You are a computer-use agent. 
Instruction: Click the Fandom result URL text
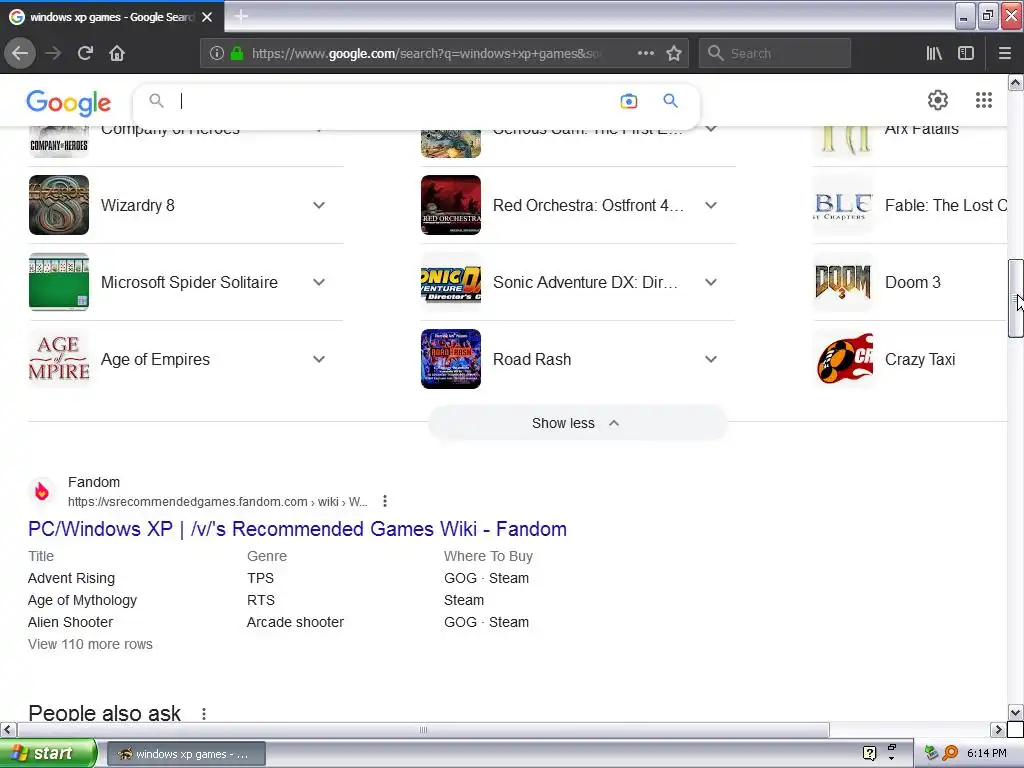pos(217,502)
